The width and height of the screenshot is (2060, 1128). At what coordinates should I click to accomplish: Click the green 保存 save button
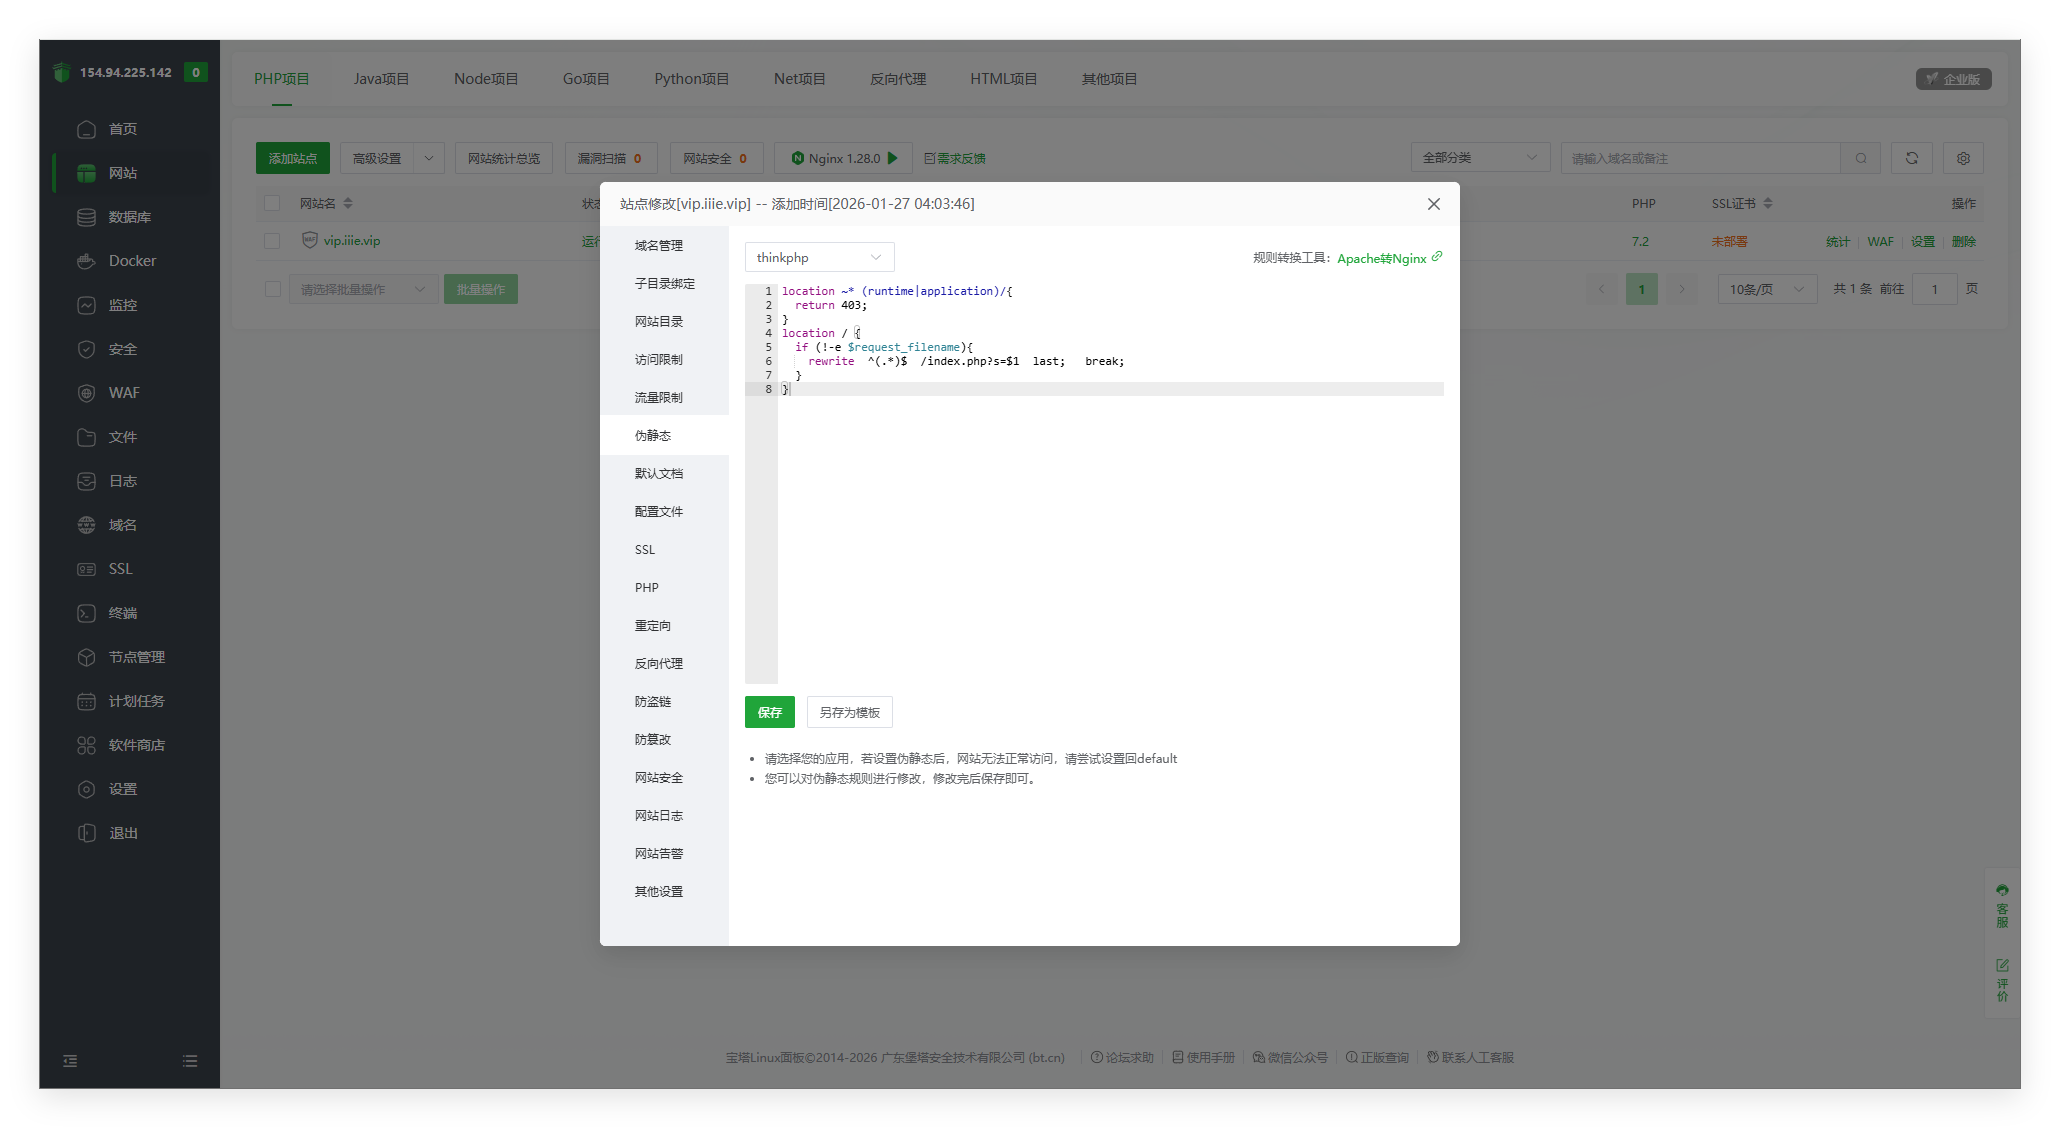tap(769, 712)
